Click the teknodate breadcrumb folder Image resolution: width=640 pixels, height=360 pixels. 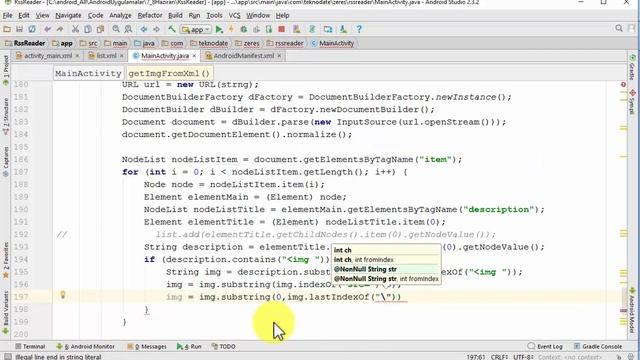209,43
